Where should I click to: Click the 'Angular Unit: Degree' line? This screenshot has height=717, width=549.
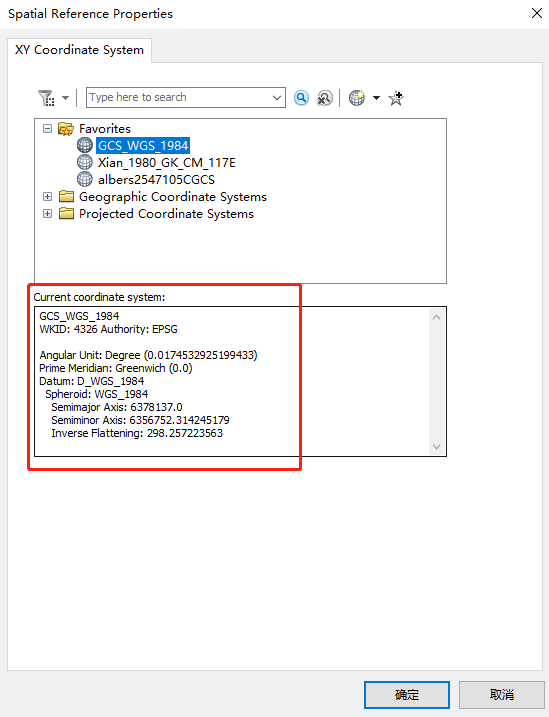(x=149, y=355)
